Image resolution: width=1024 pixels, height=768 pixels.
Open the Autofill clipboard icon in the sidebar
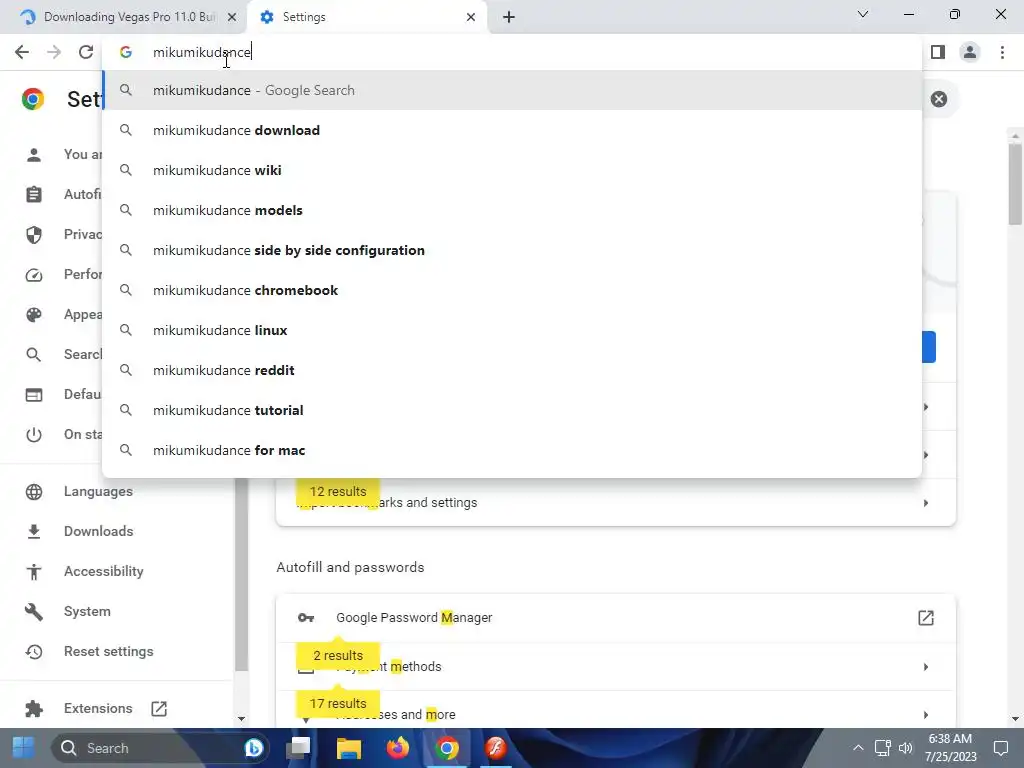coord(34,195)
